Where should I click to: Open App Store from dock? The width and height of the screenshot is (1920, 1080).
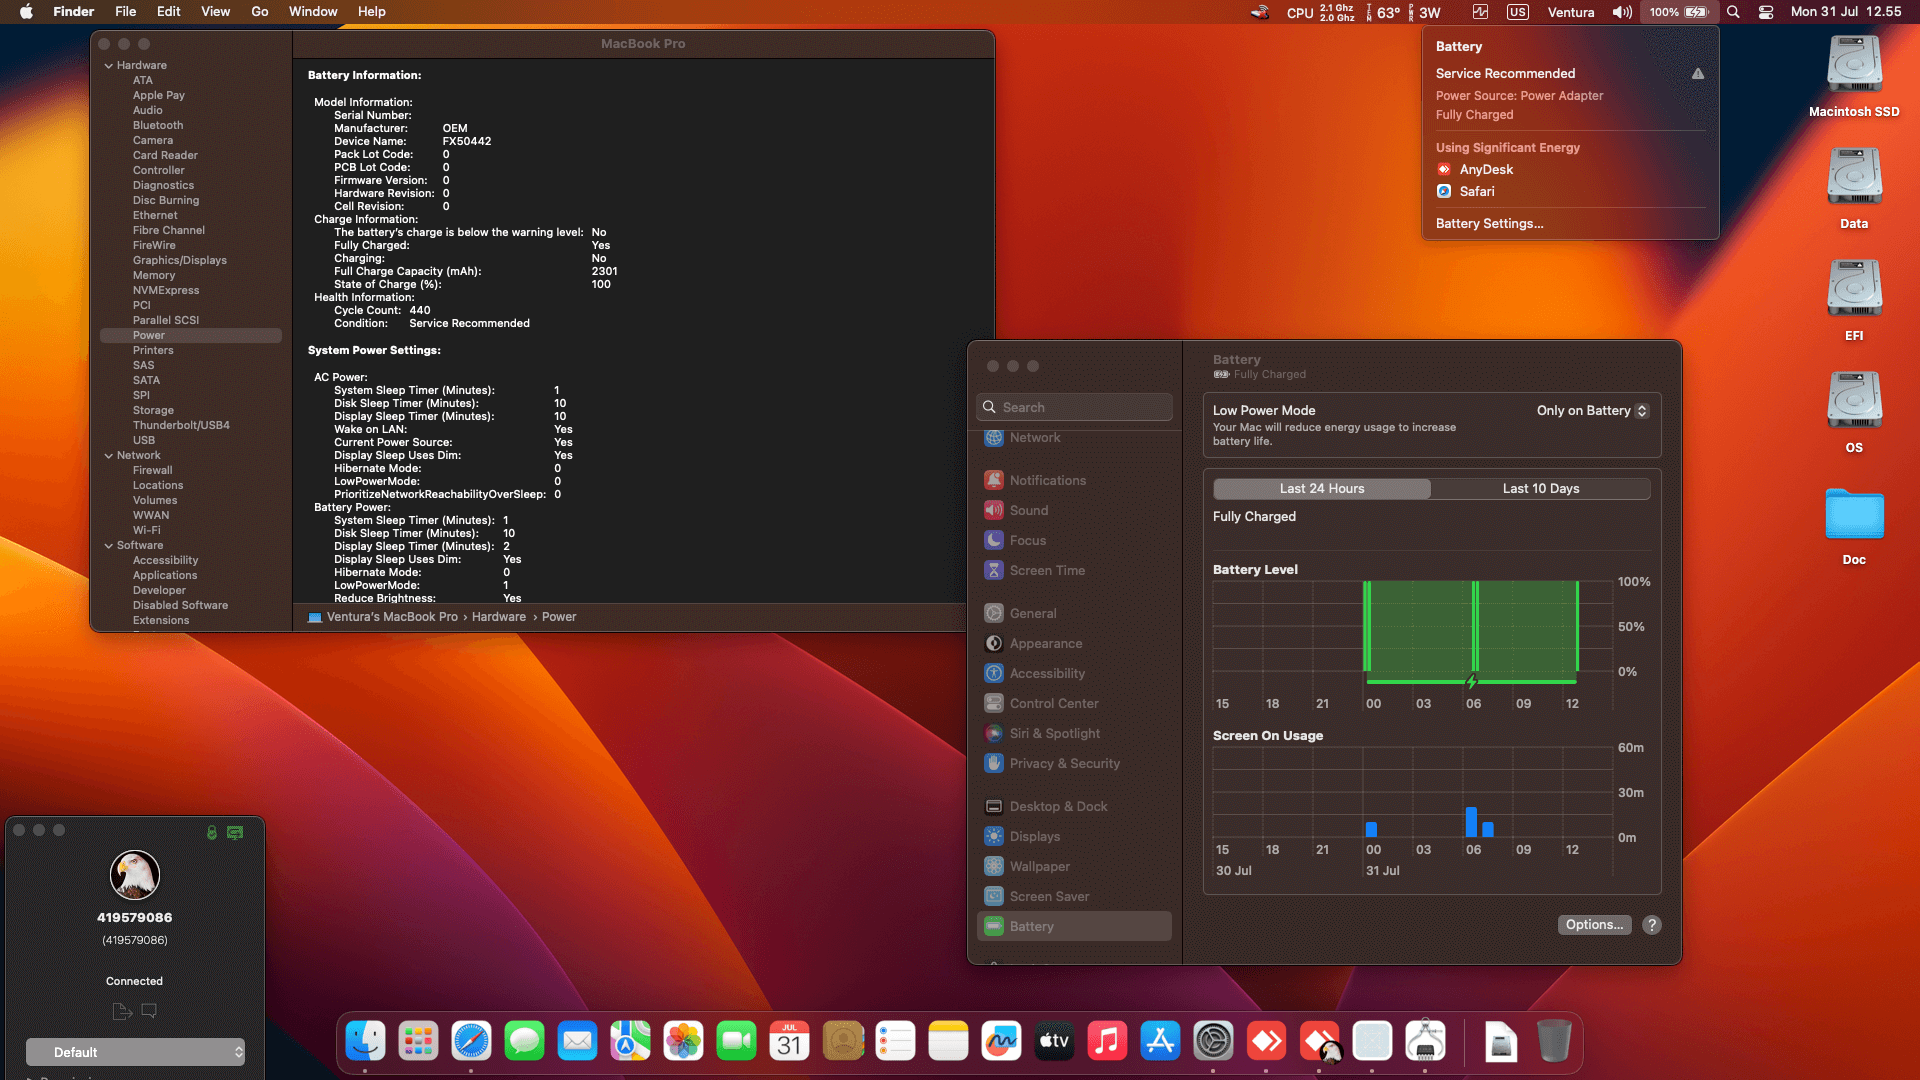(1160, 1042)
